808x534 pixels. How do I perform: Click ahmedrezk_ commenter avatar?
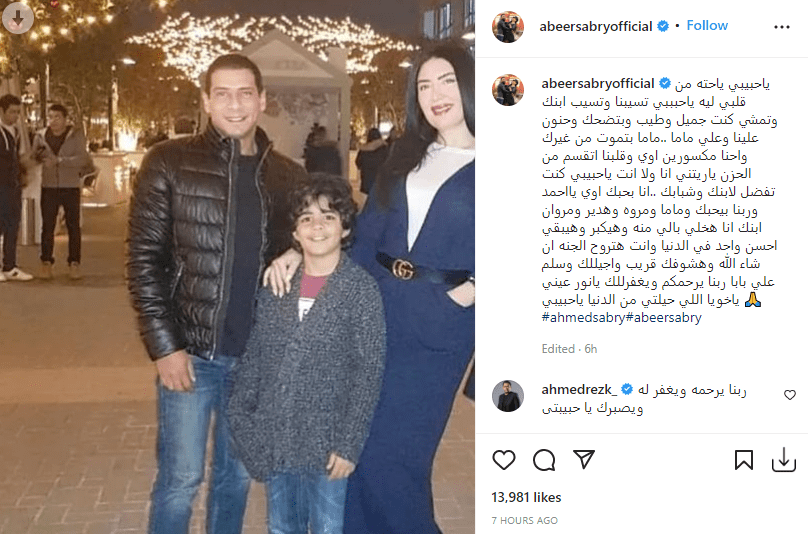coord(508,396)
